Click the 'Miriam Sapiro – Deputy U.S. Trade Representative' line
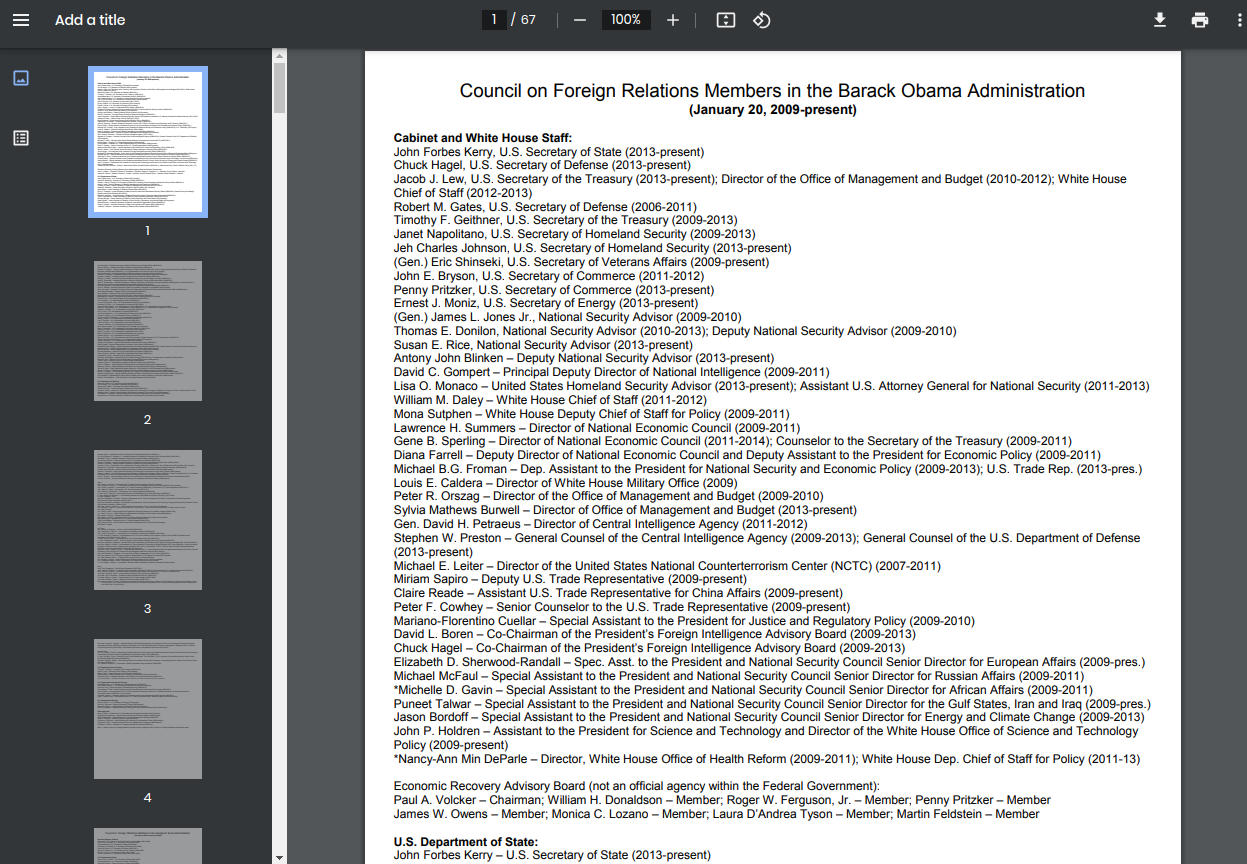The width and height of the screenshot is (1247, 864). point(570,579)
